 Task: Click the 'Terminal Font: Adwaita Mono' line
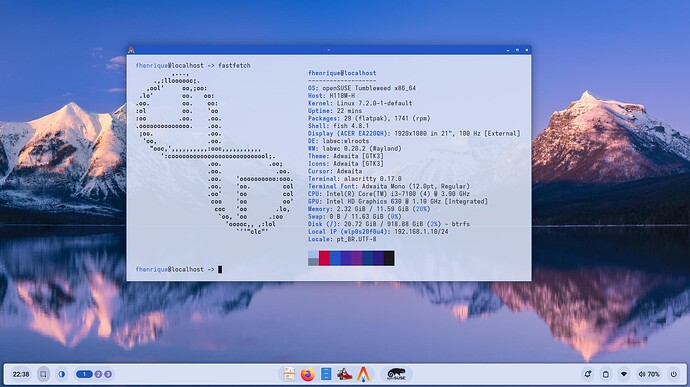[389, 186]
